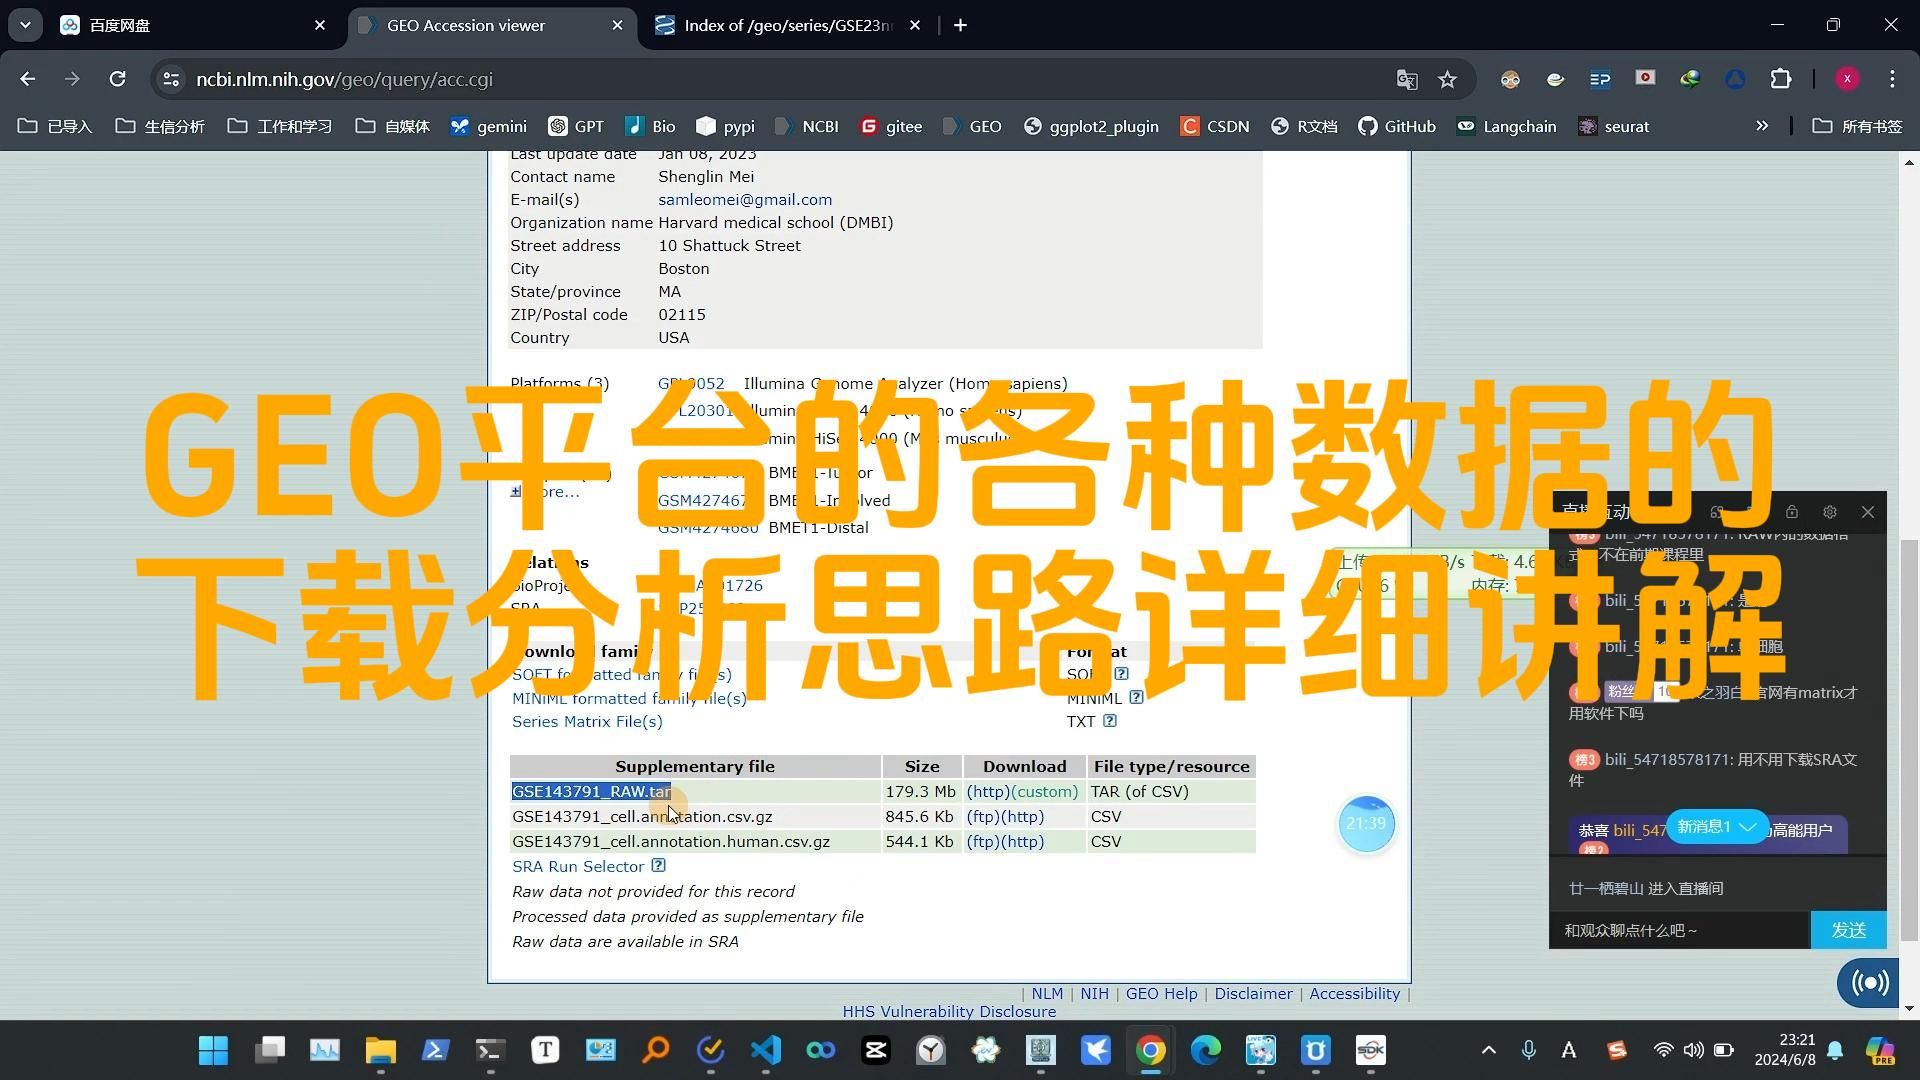Open SRA Run Selector link

[x=576, y=866]
